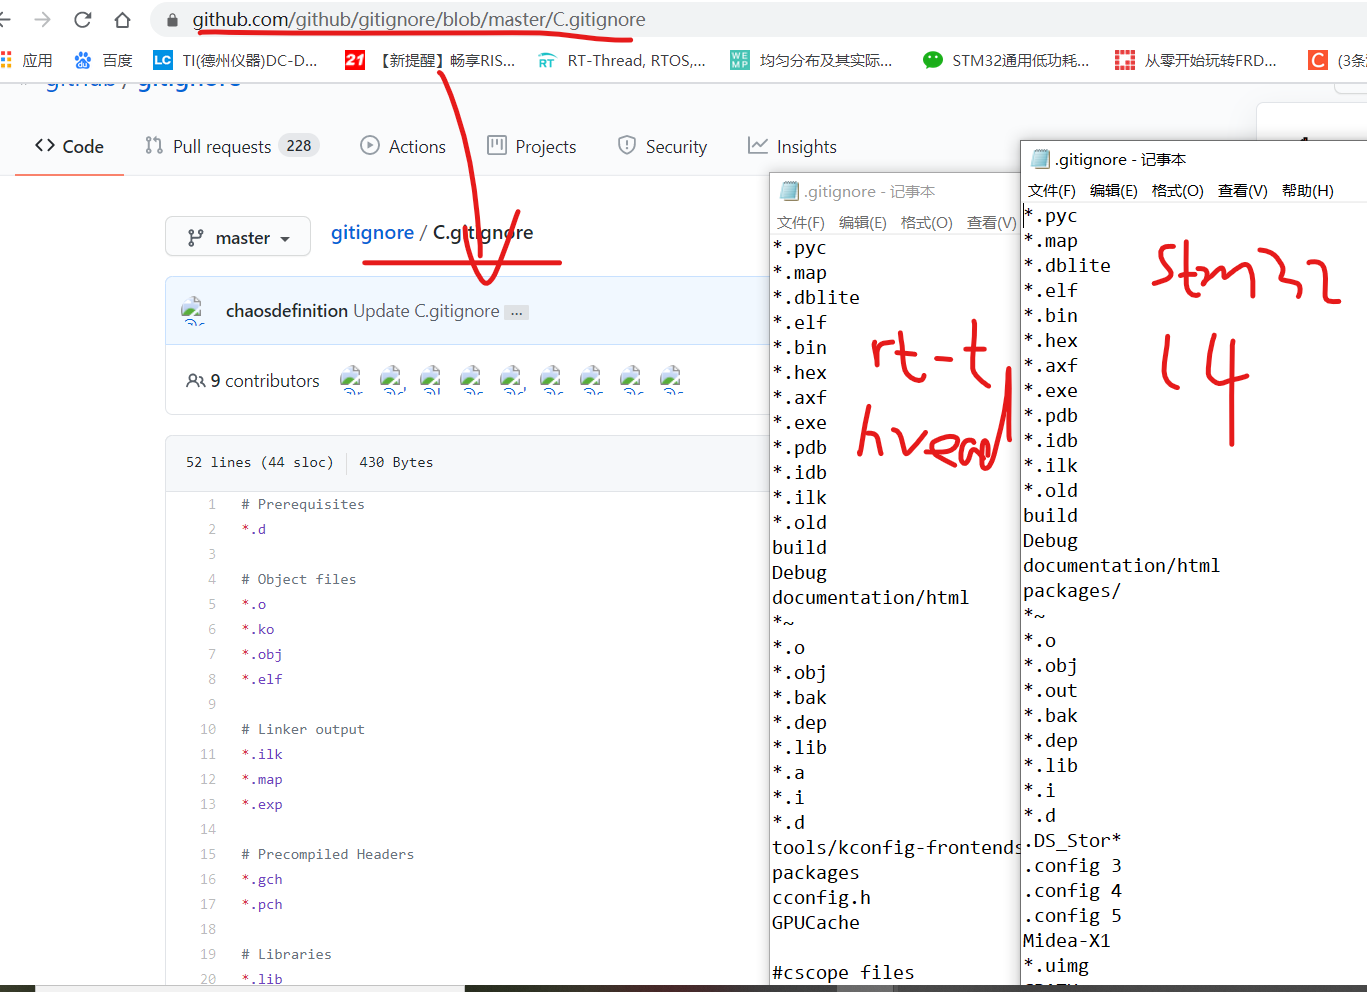Open the LeetCode LC bookmark icon
The image size is (1367, 992).
pyautogui.click(x=162, y=60)
